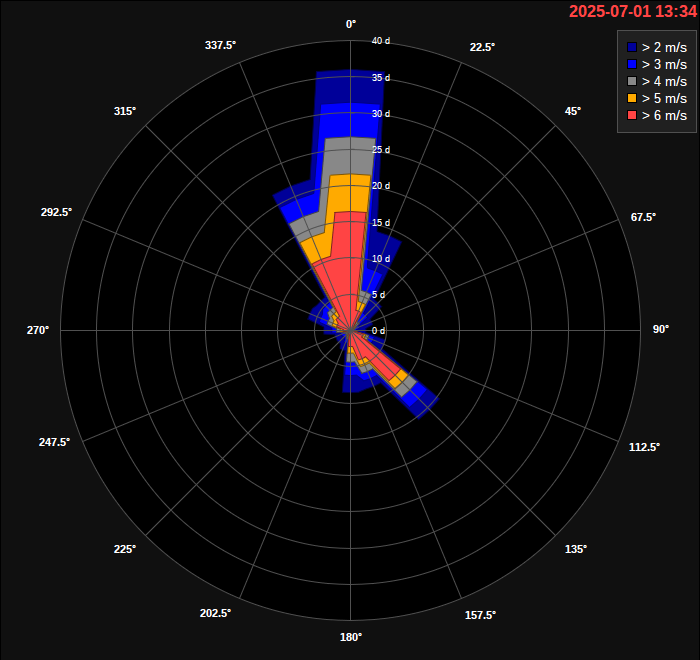Click the 337.5° direction label
Image resolution: width=700 pixels, height=660 pixels.
tap(221, 45)
